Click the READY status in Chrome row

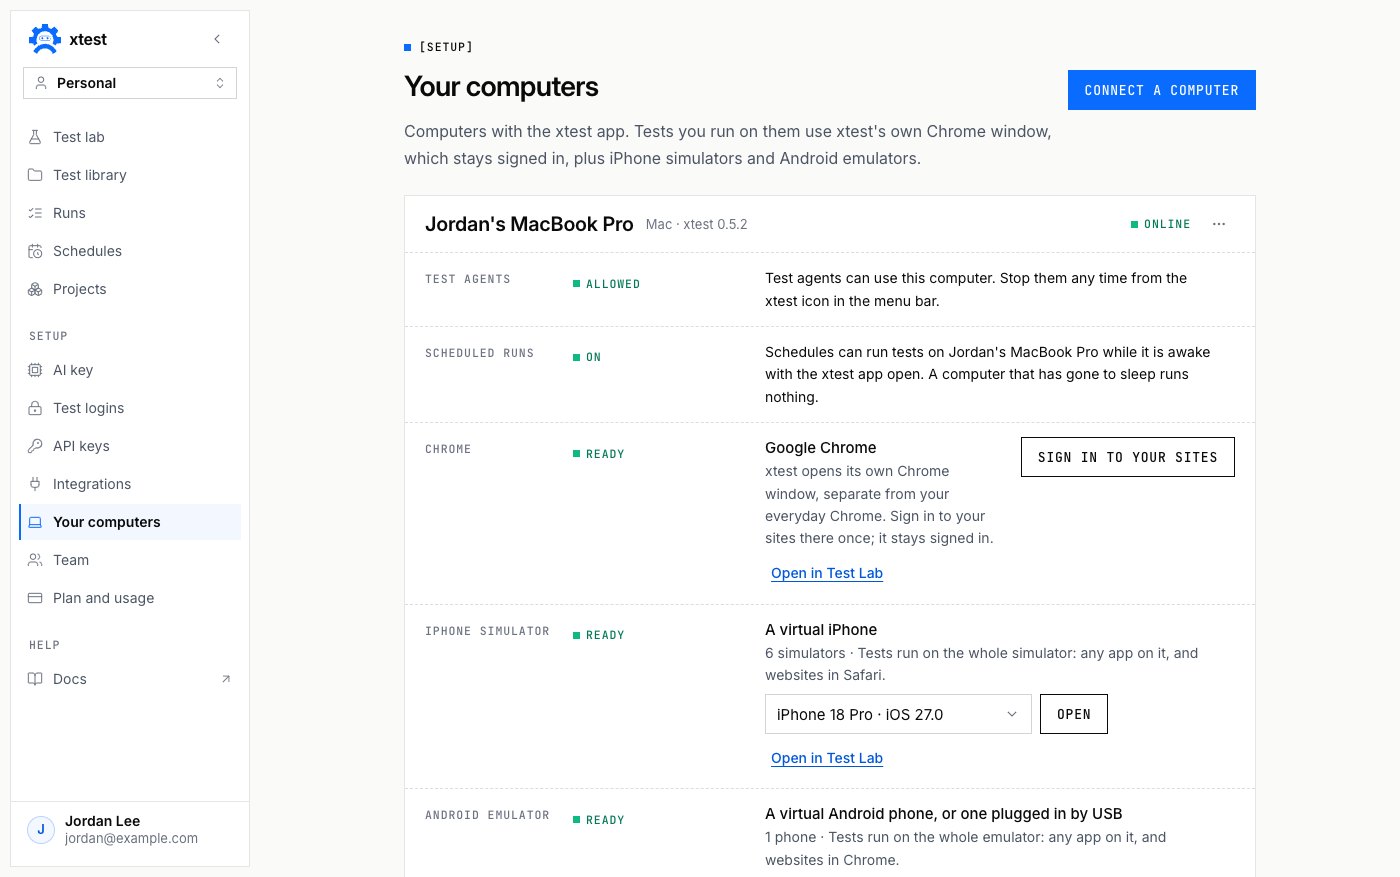pos(599,454)
